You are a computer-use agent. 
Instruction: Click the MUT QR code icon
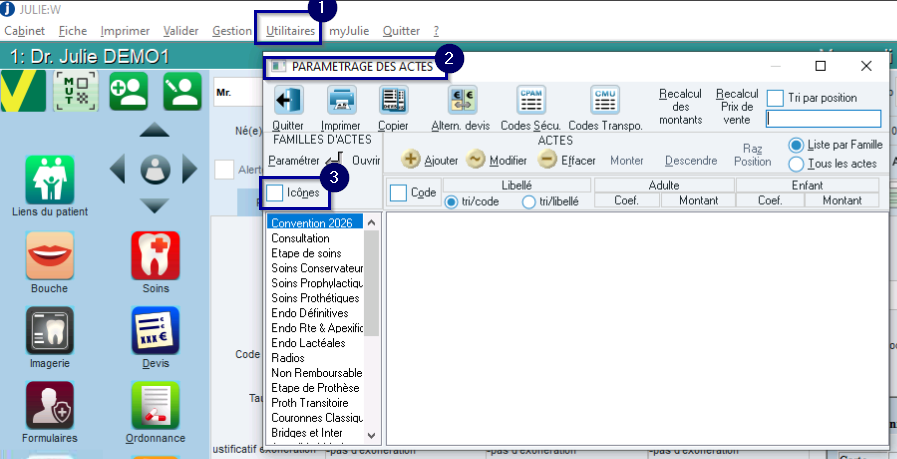coord(76,92)
